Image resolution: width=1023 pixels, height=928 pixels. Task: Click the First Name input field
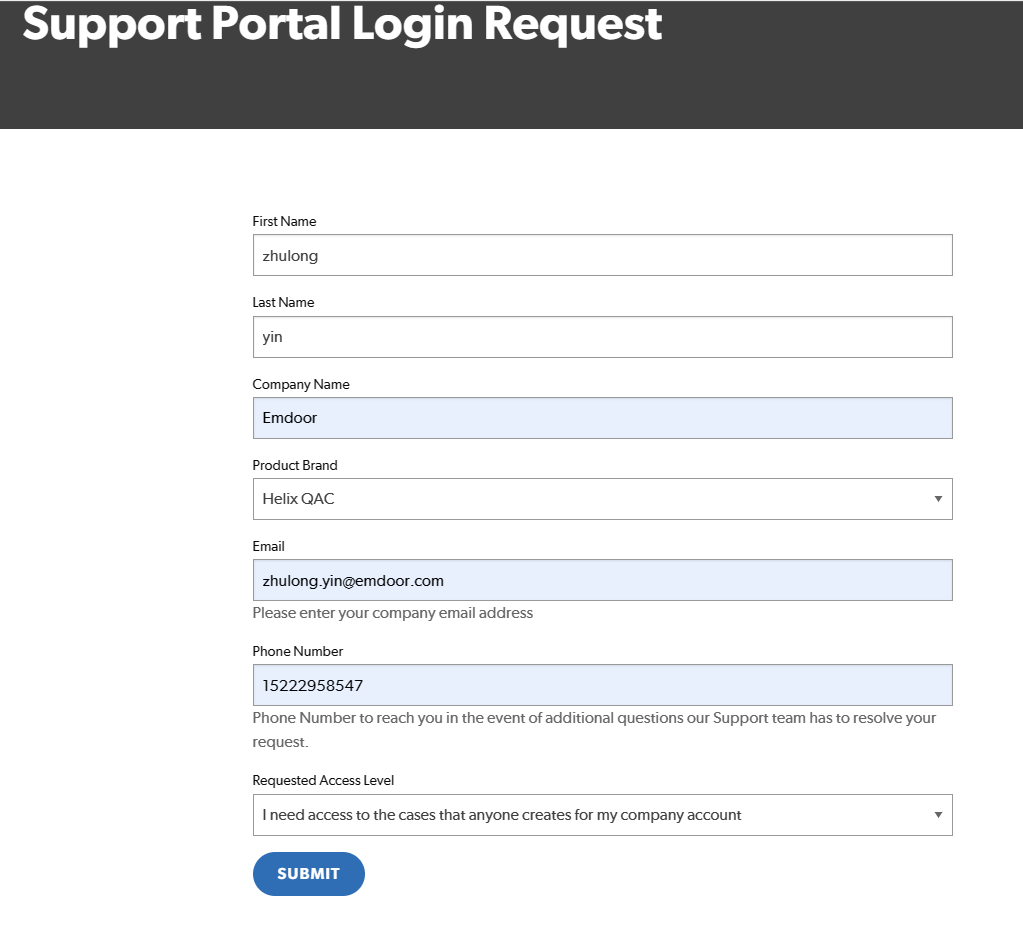(602, 255)
